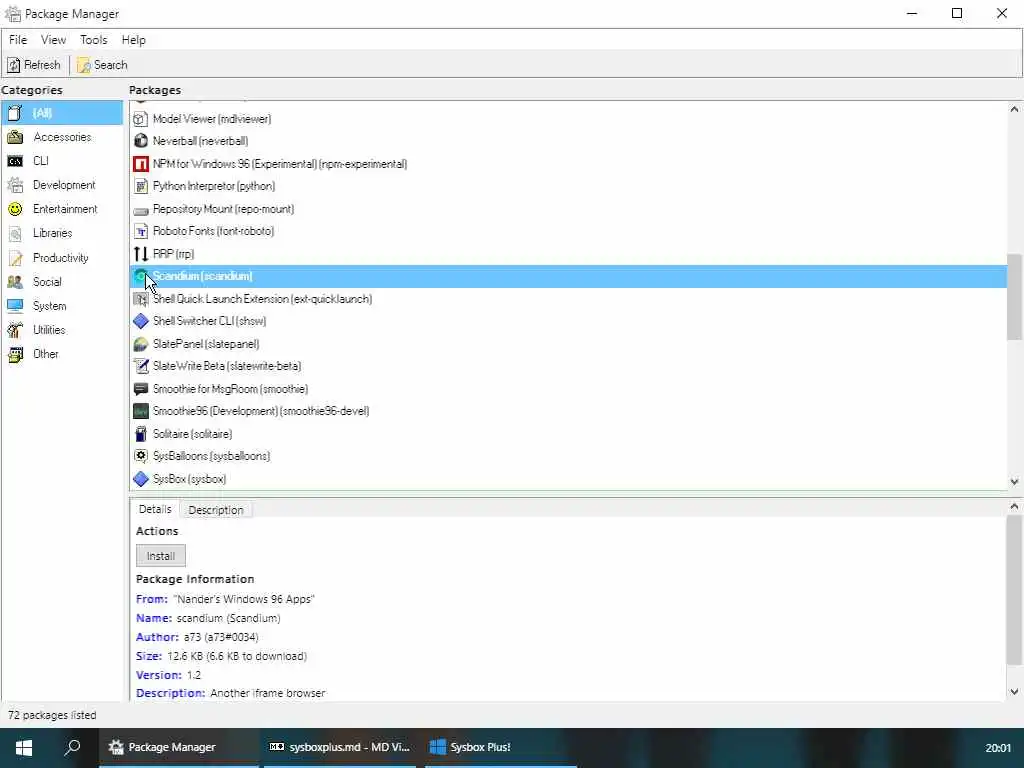Open the View menu

pyautogui.click(x=53, y=40)
